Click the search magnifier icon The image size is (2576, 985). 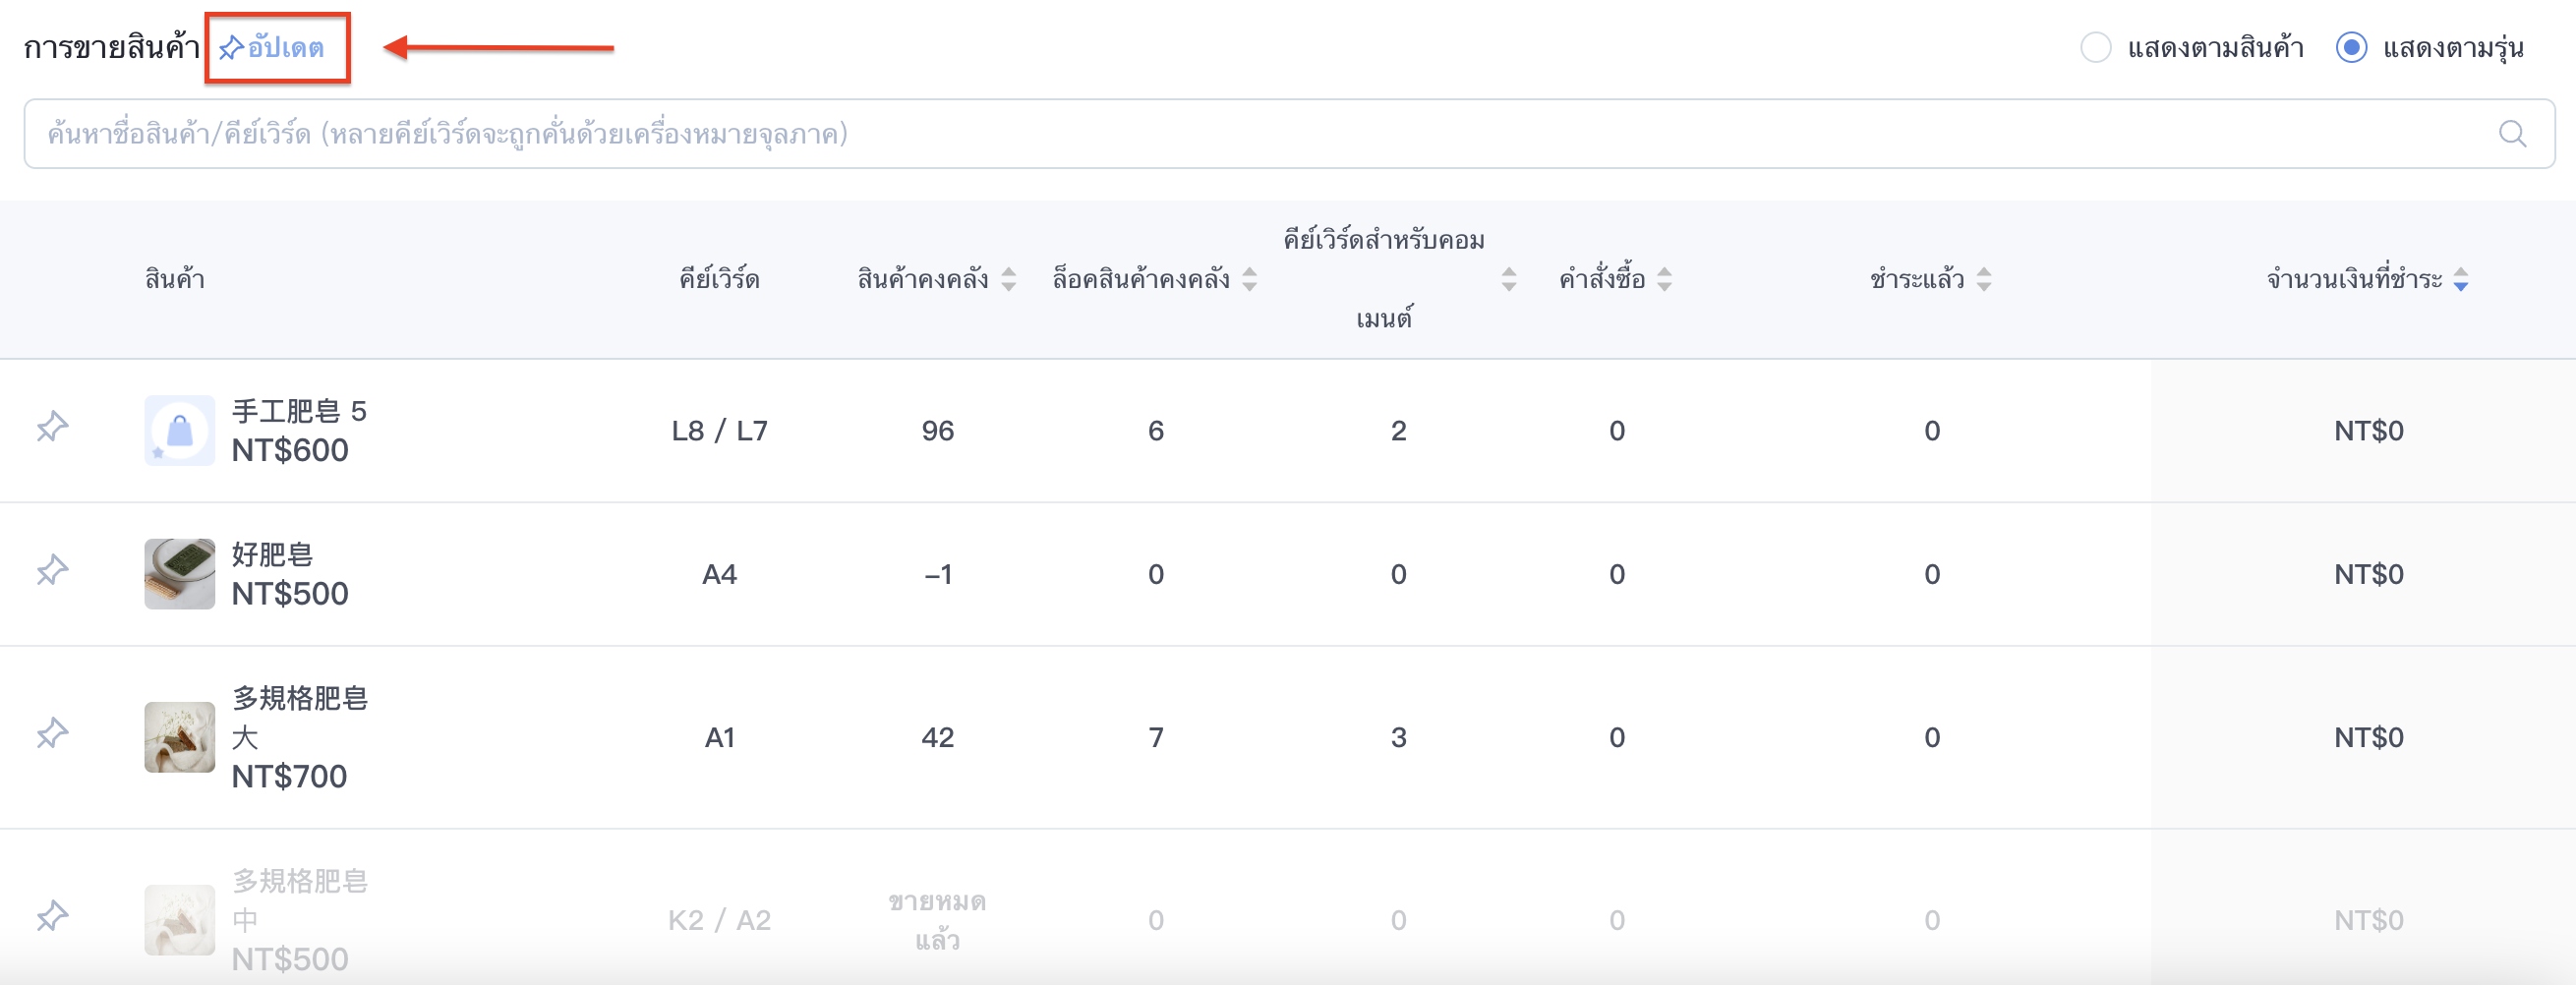coord(2512,134)
